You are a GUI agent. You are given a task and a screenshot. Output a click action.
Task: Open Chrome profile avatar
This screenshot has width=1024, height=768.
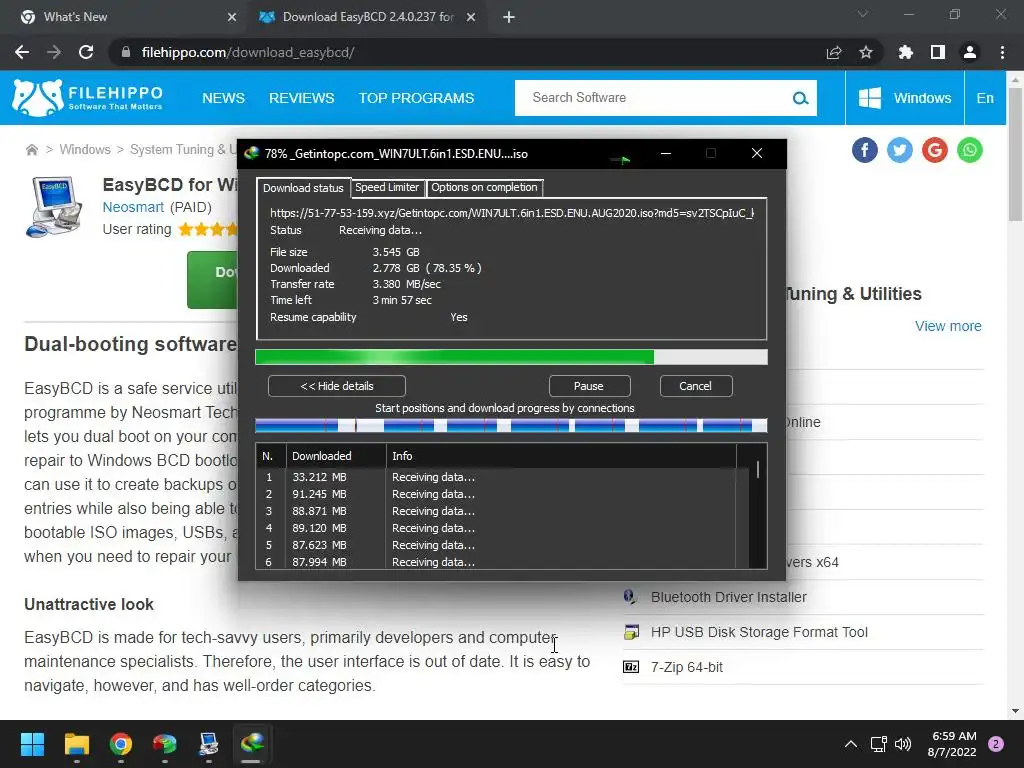pos(970,52)
